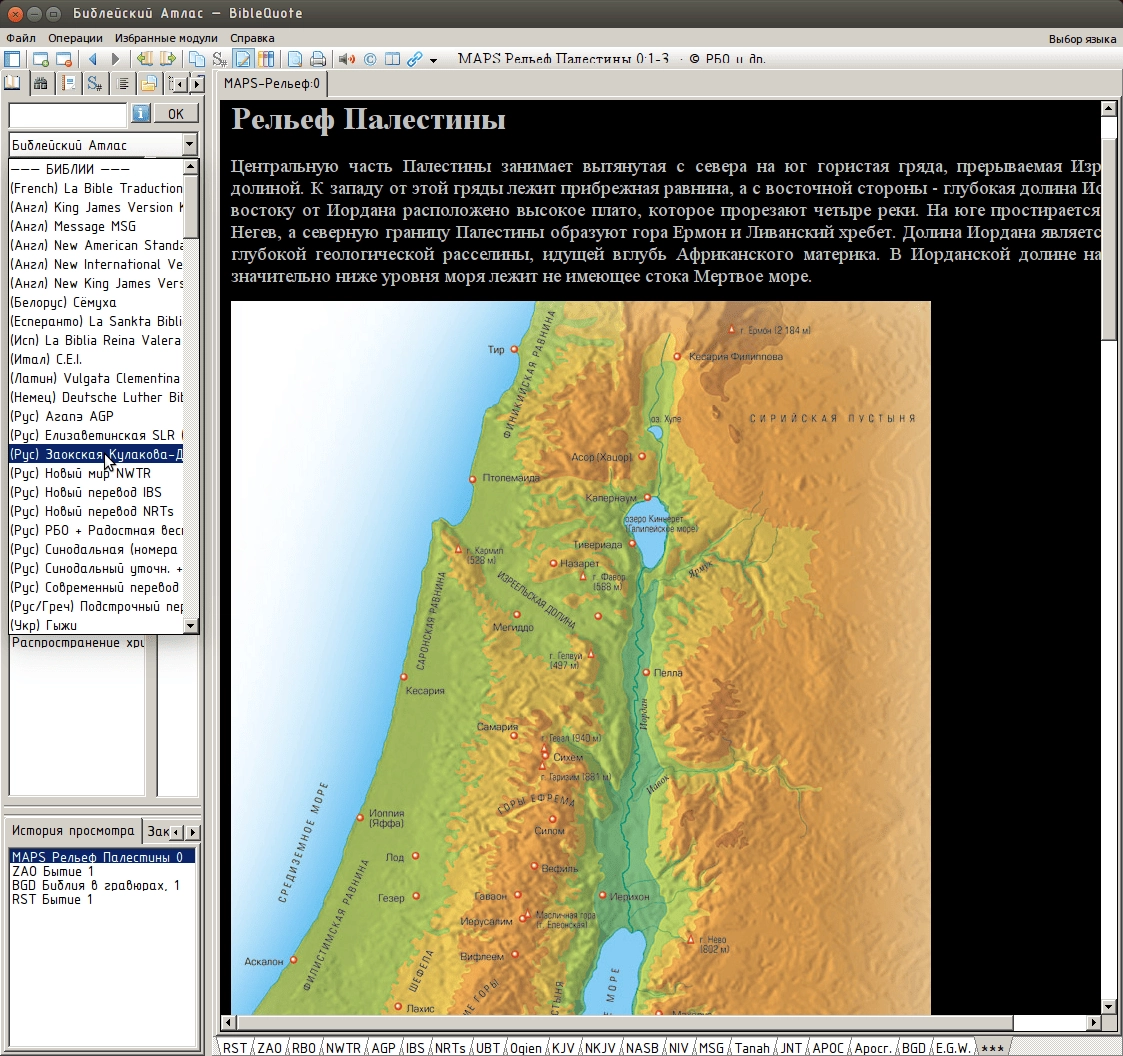Select the binoculars search side tab

(41, 85)
